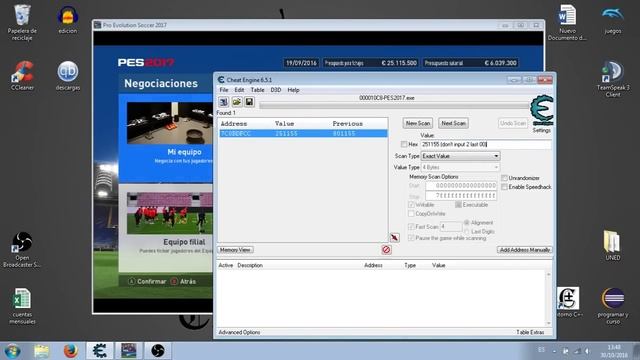
Task: Open CCleaner desktop shortcut
Action: click(x=22, y=76)
